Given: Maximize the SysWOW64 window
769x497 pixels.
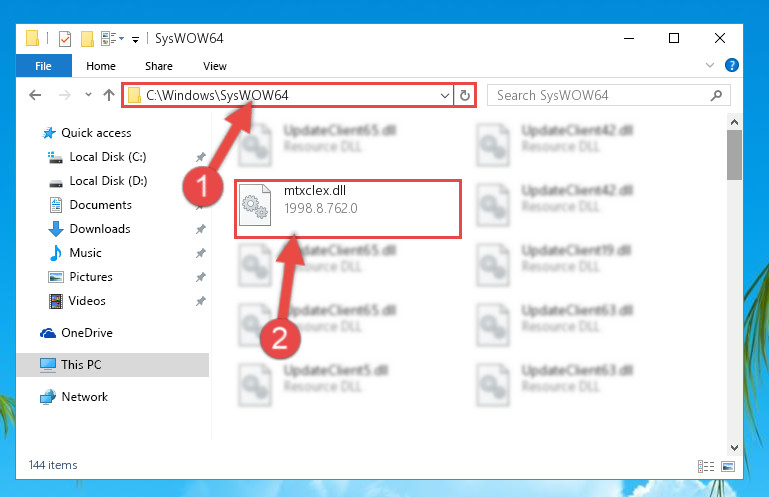Looking at the screenshot, I should 674,38.
